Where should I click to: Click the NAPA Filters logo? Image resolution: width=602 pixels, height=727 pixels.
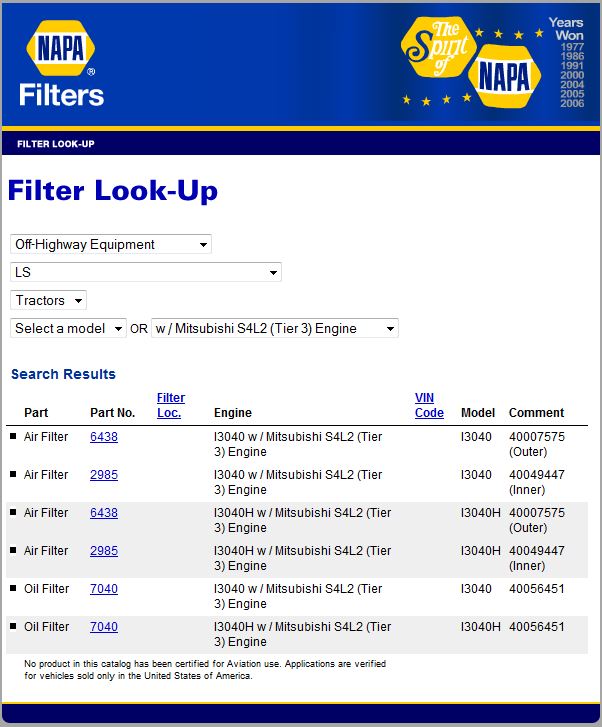pyautogui.click(x=61, y=64)
